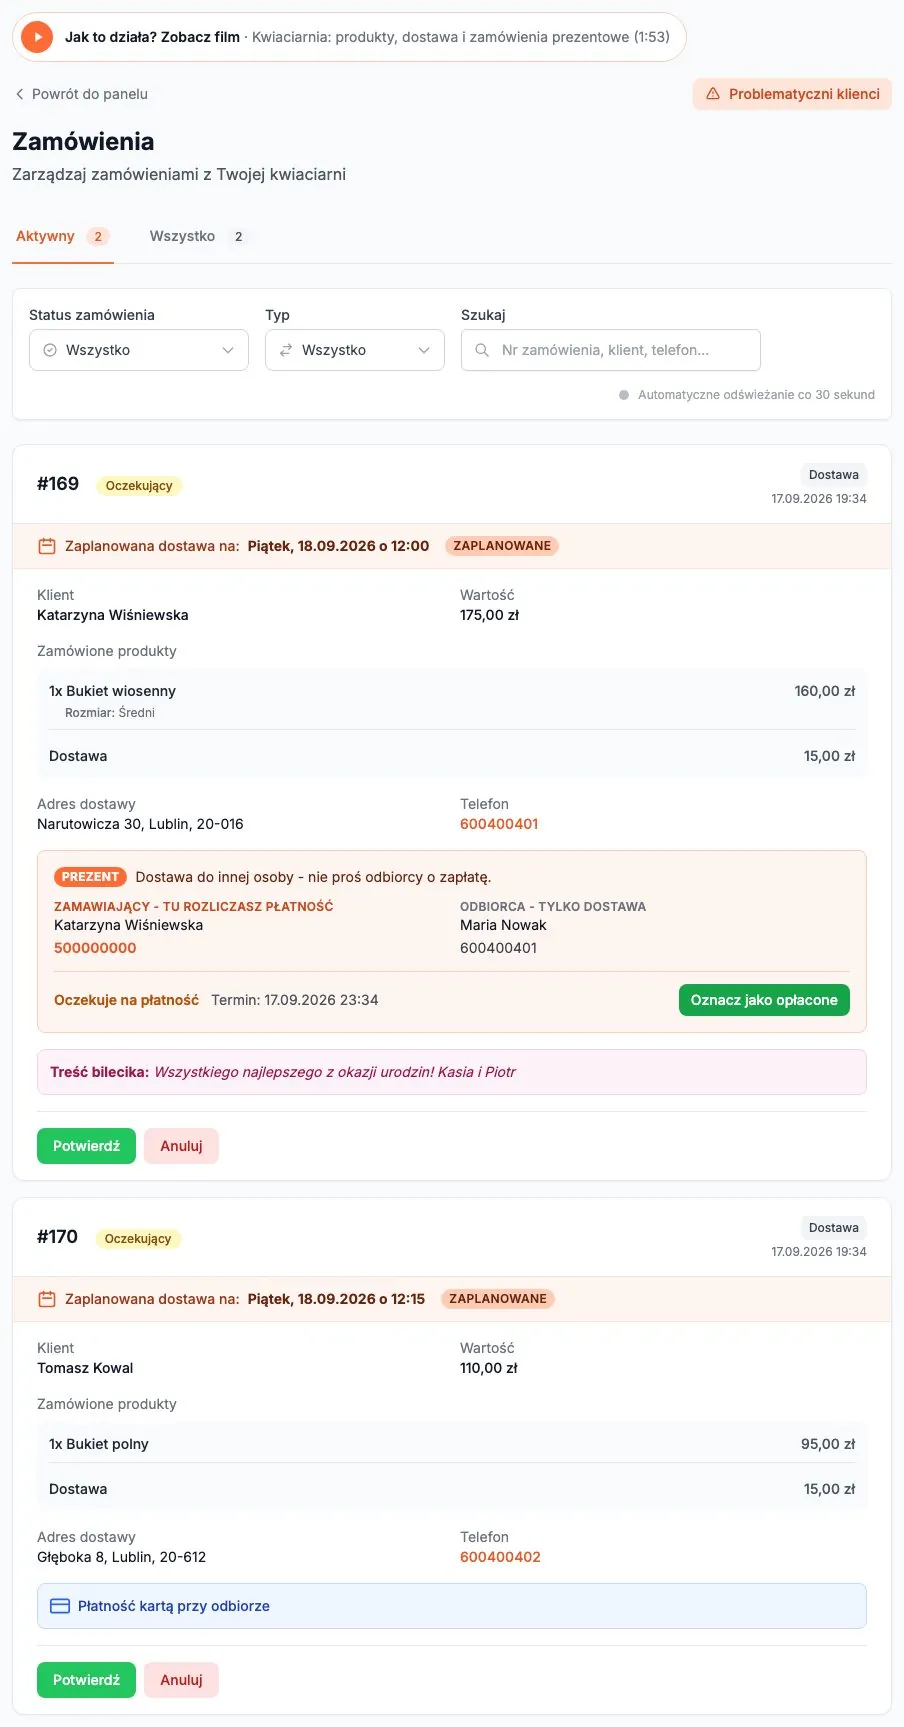Open the Typ dropdown
904x1727 pixels.
coord(355,350)
